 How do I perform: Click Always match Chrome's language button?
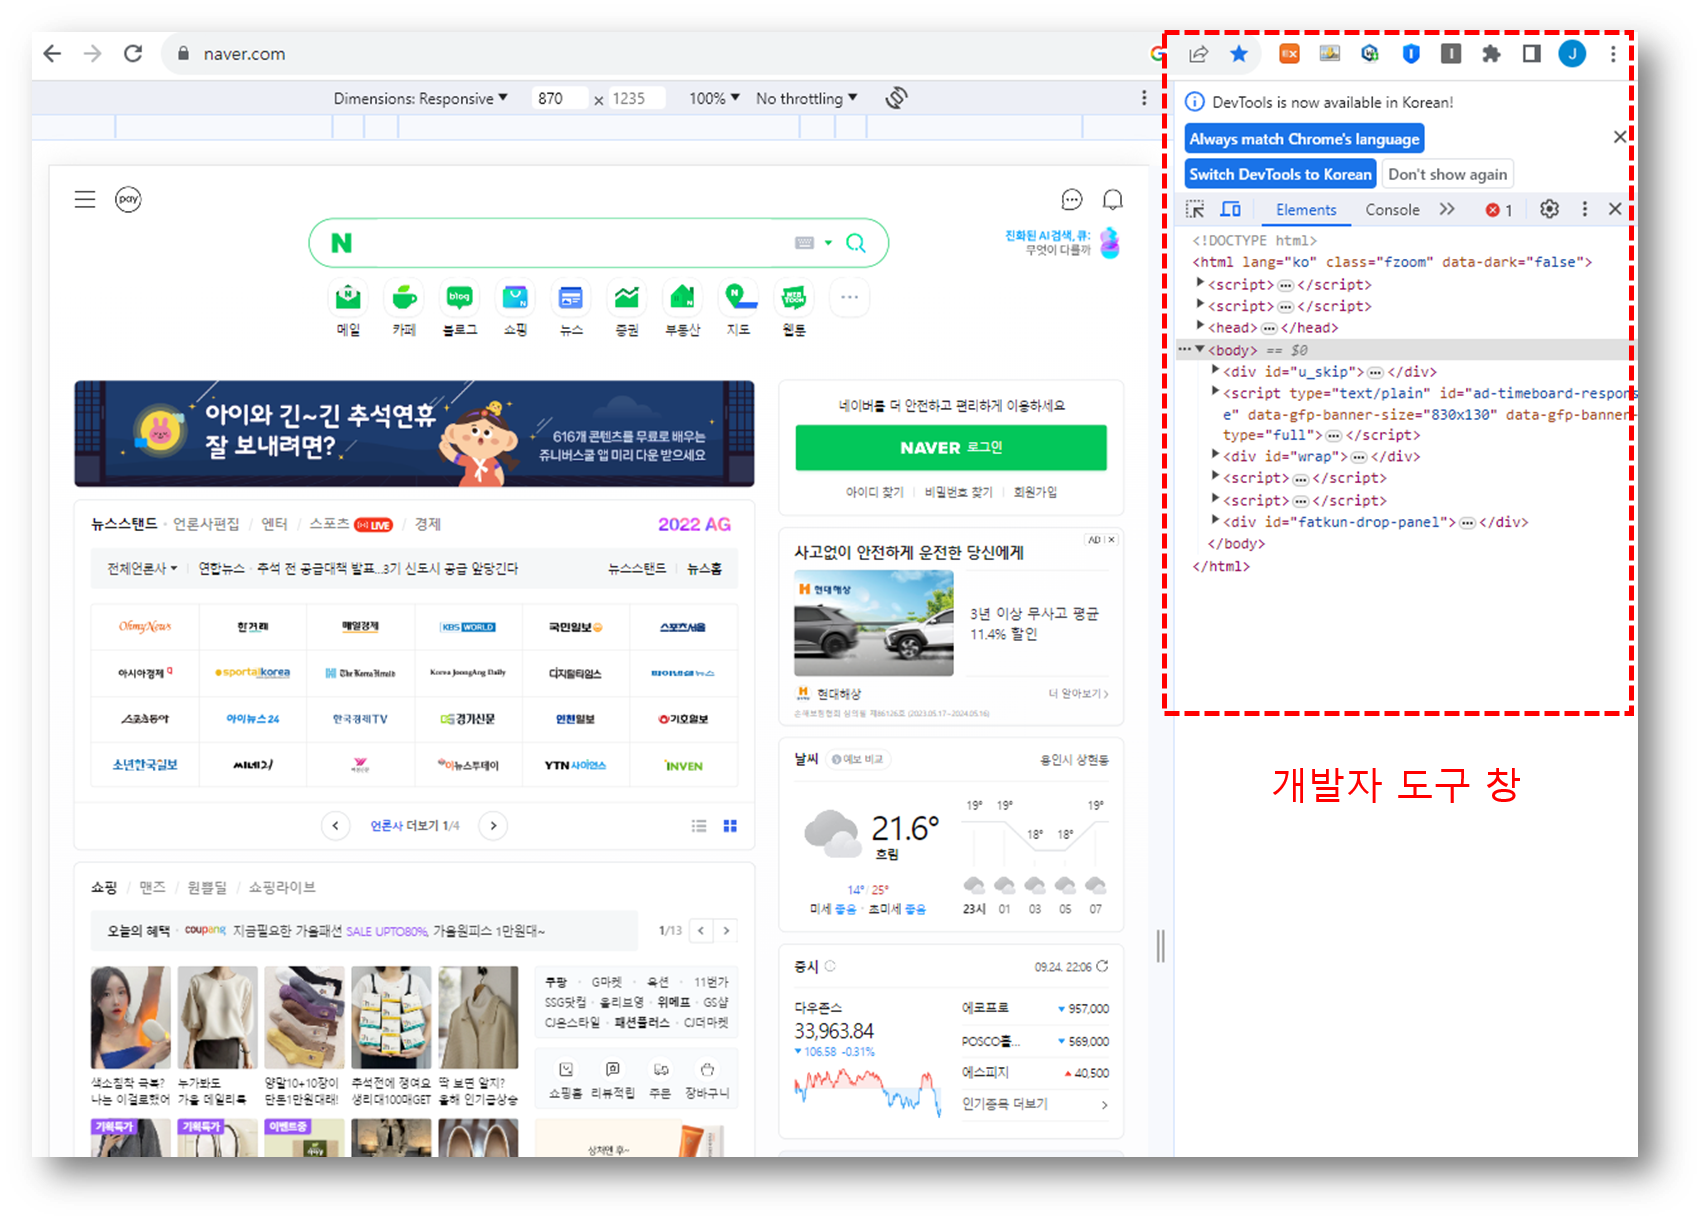click(1304, 139)
